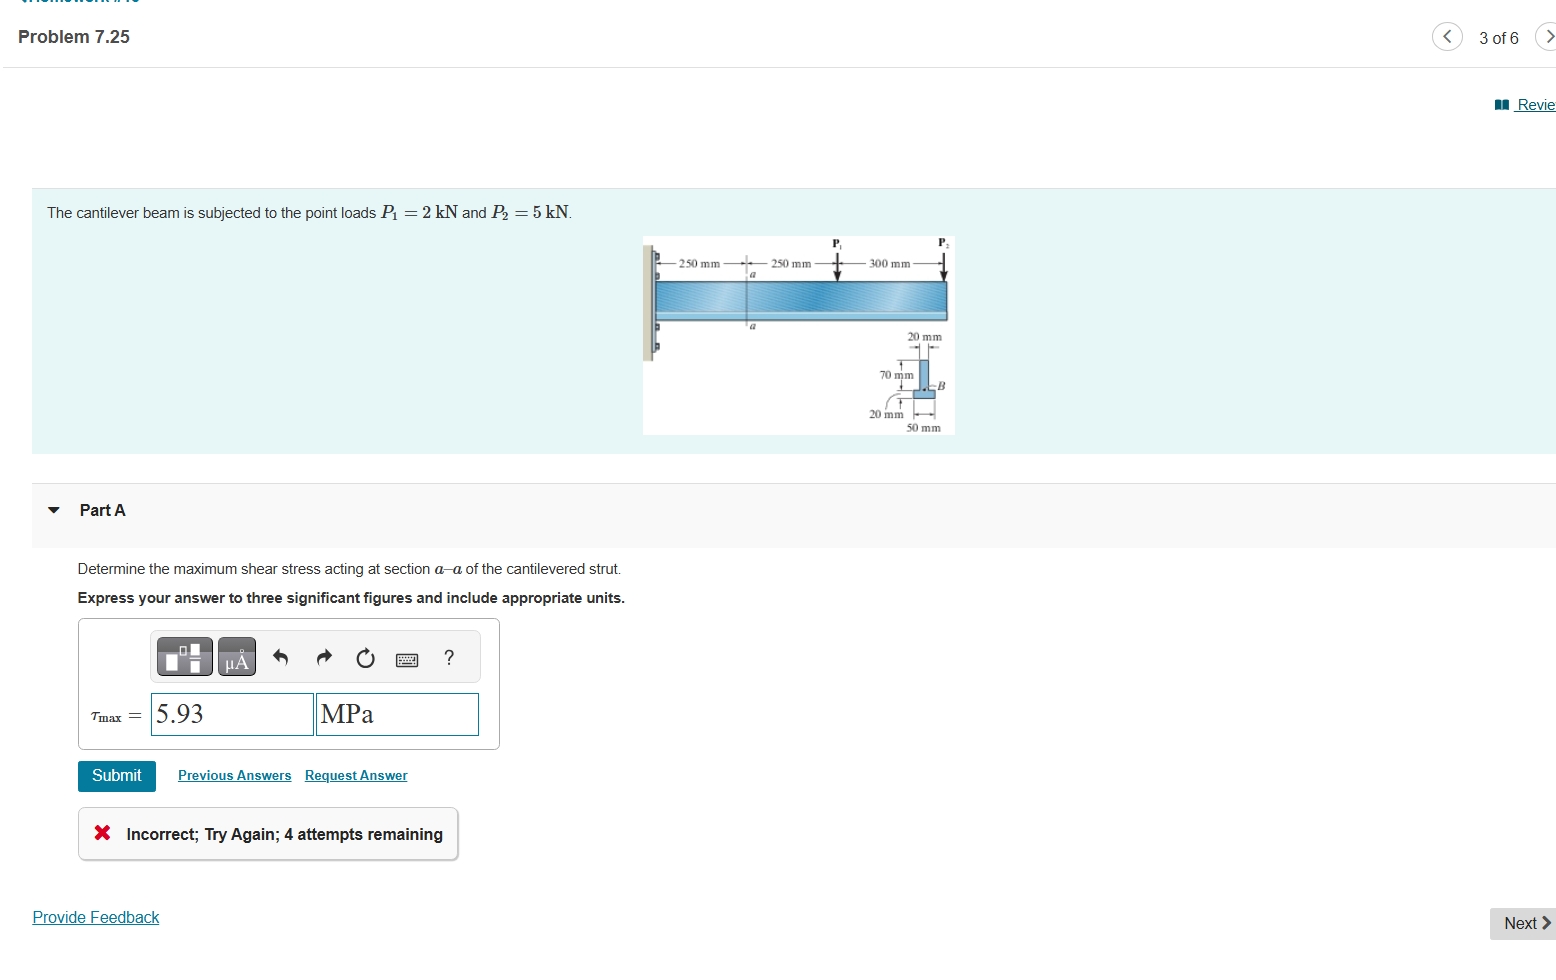This screenshot has width=1556, height=980.
Task: Open Provide Feedback link
Action: point(96,917)
